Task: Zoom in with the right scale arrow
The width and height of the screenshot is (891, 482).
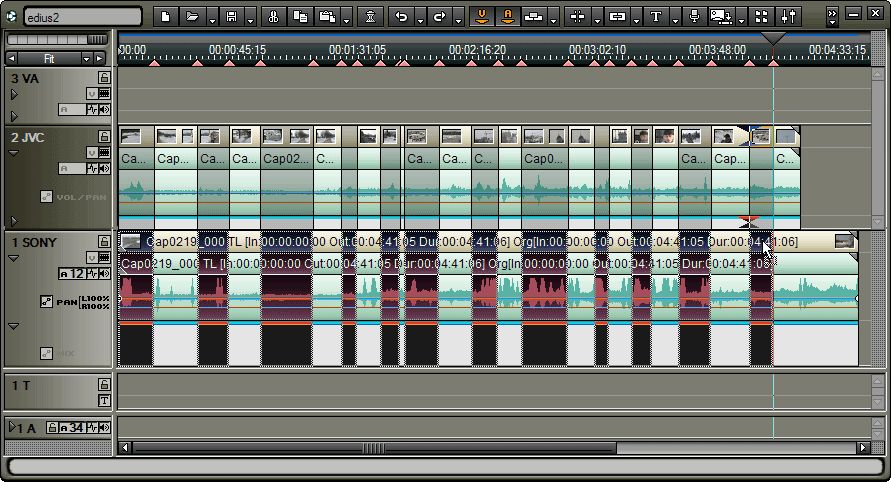Action: point(99,59)
